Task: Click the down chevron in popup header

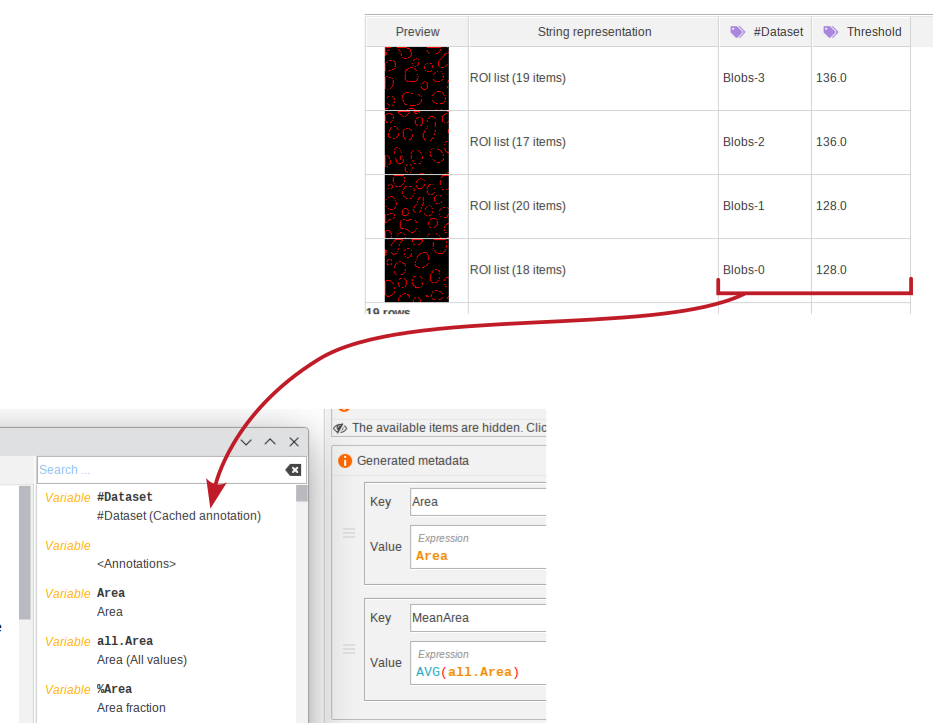Action: [246, 442]
